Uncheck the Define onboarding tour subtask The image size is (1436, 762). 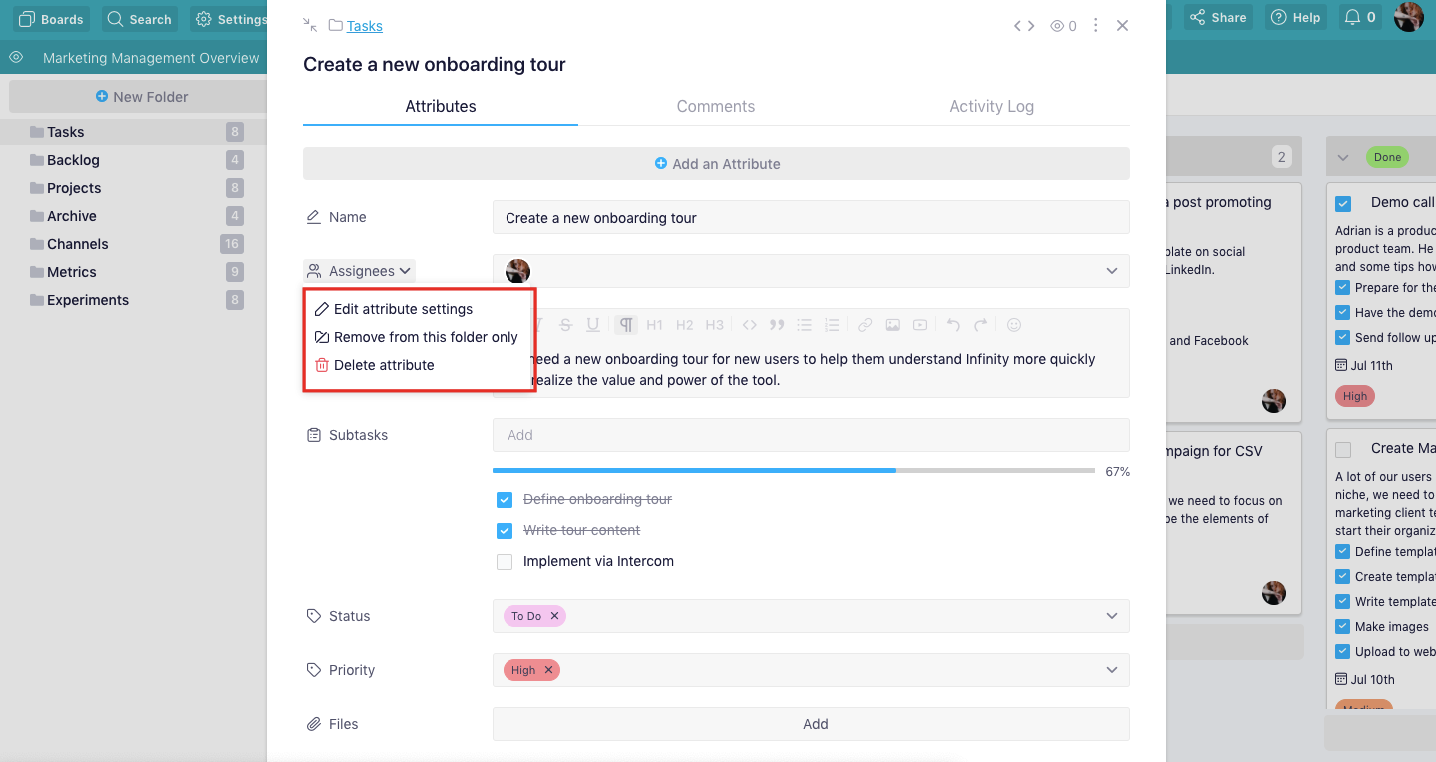click(505, 500)
